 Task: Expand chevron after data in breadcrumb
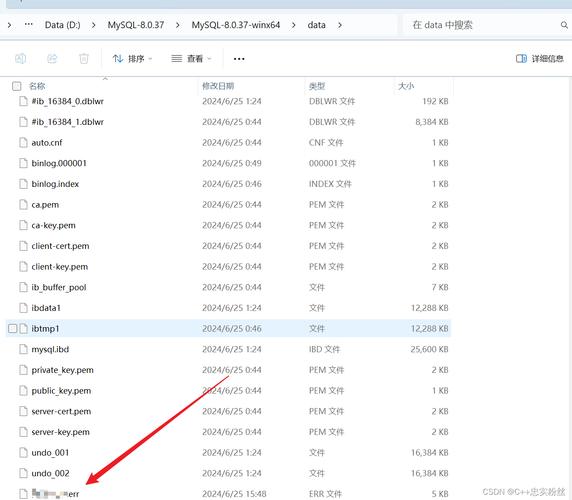340,25
